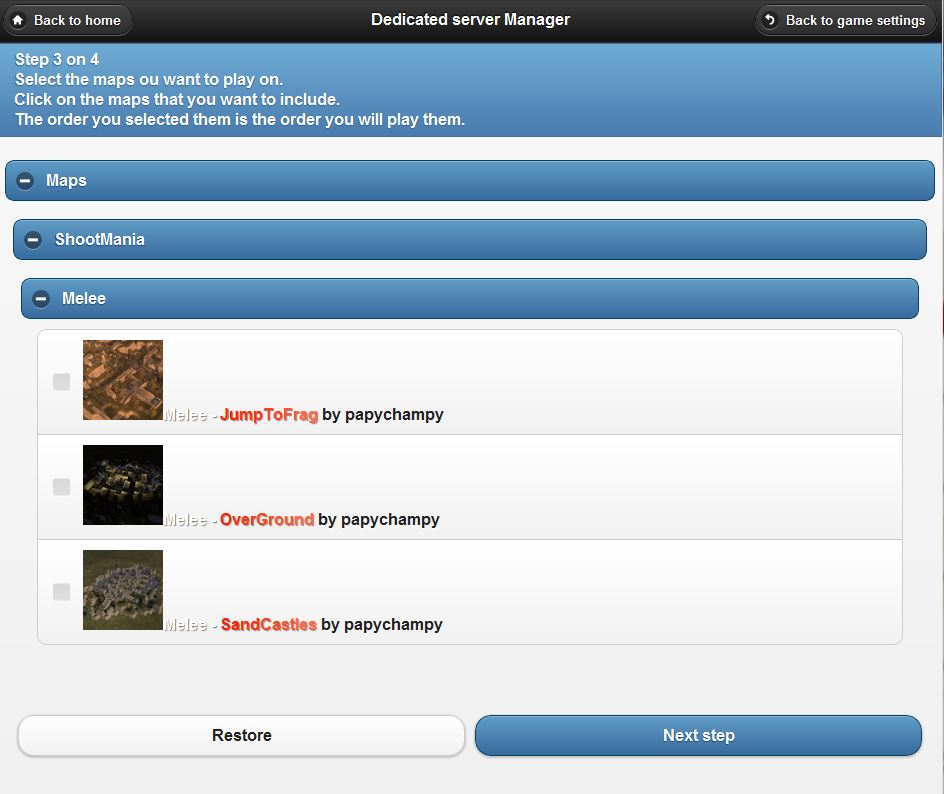Proceed with the Next step button
This screenshot has width=944, height=794.
698,735
